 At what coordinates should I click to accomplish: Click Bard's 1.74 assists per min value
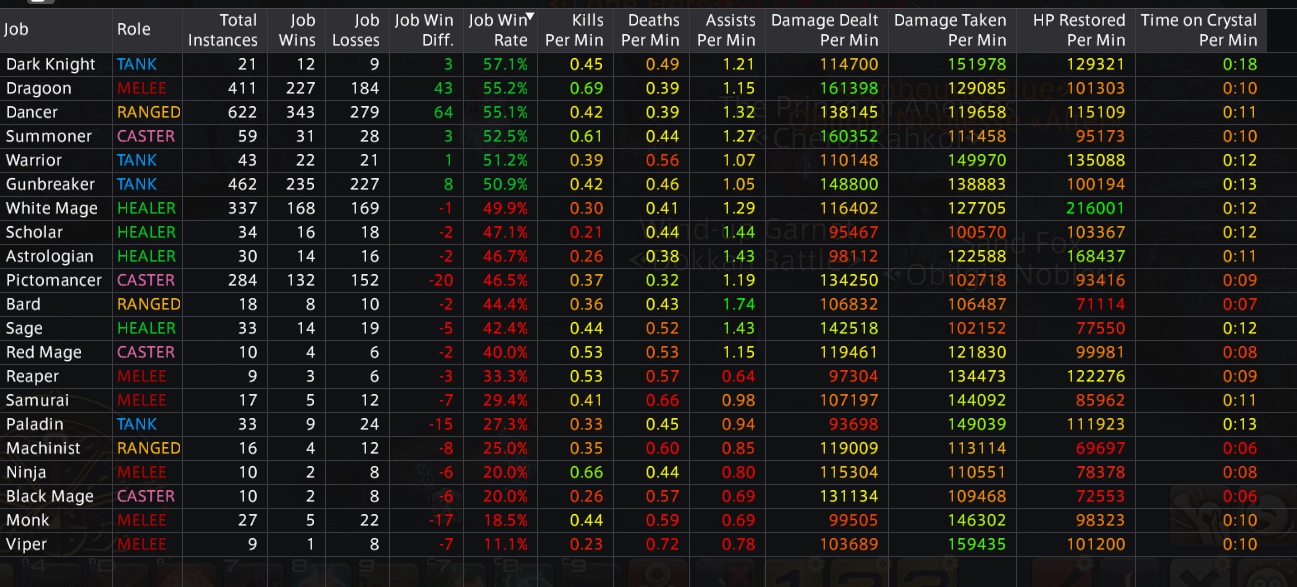[738, 304]
